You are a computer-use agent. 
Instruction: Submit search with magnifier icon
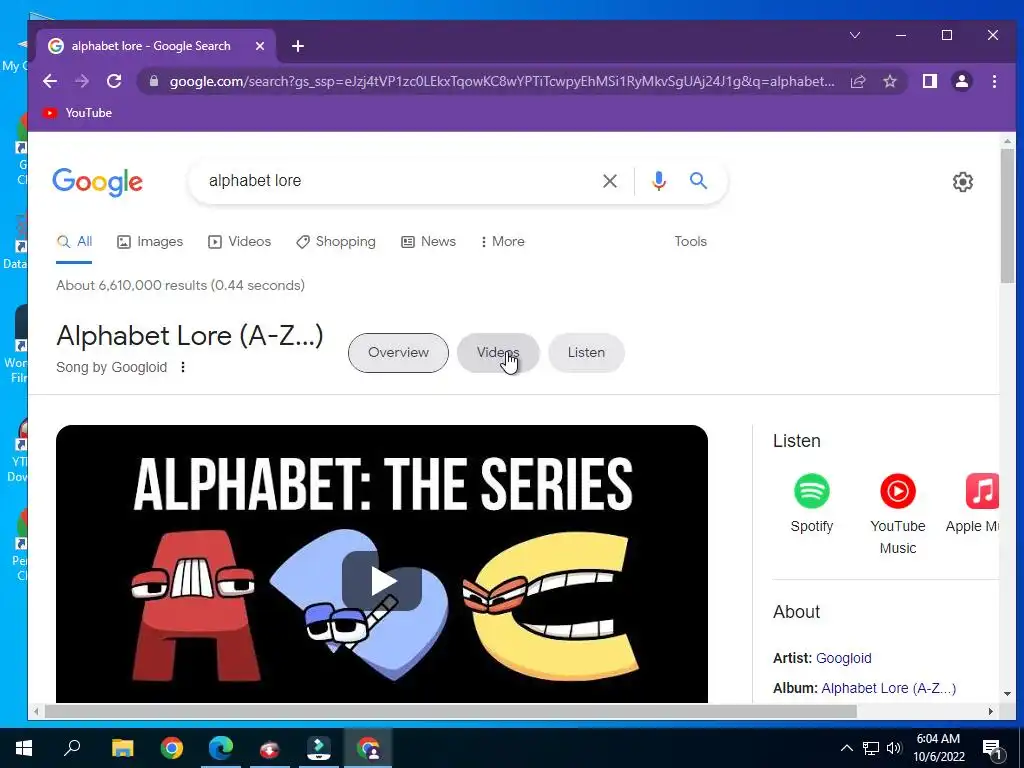[699, 181]
